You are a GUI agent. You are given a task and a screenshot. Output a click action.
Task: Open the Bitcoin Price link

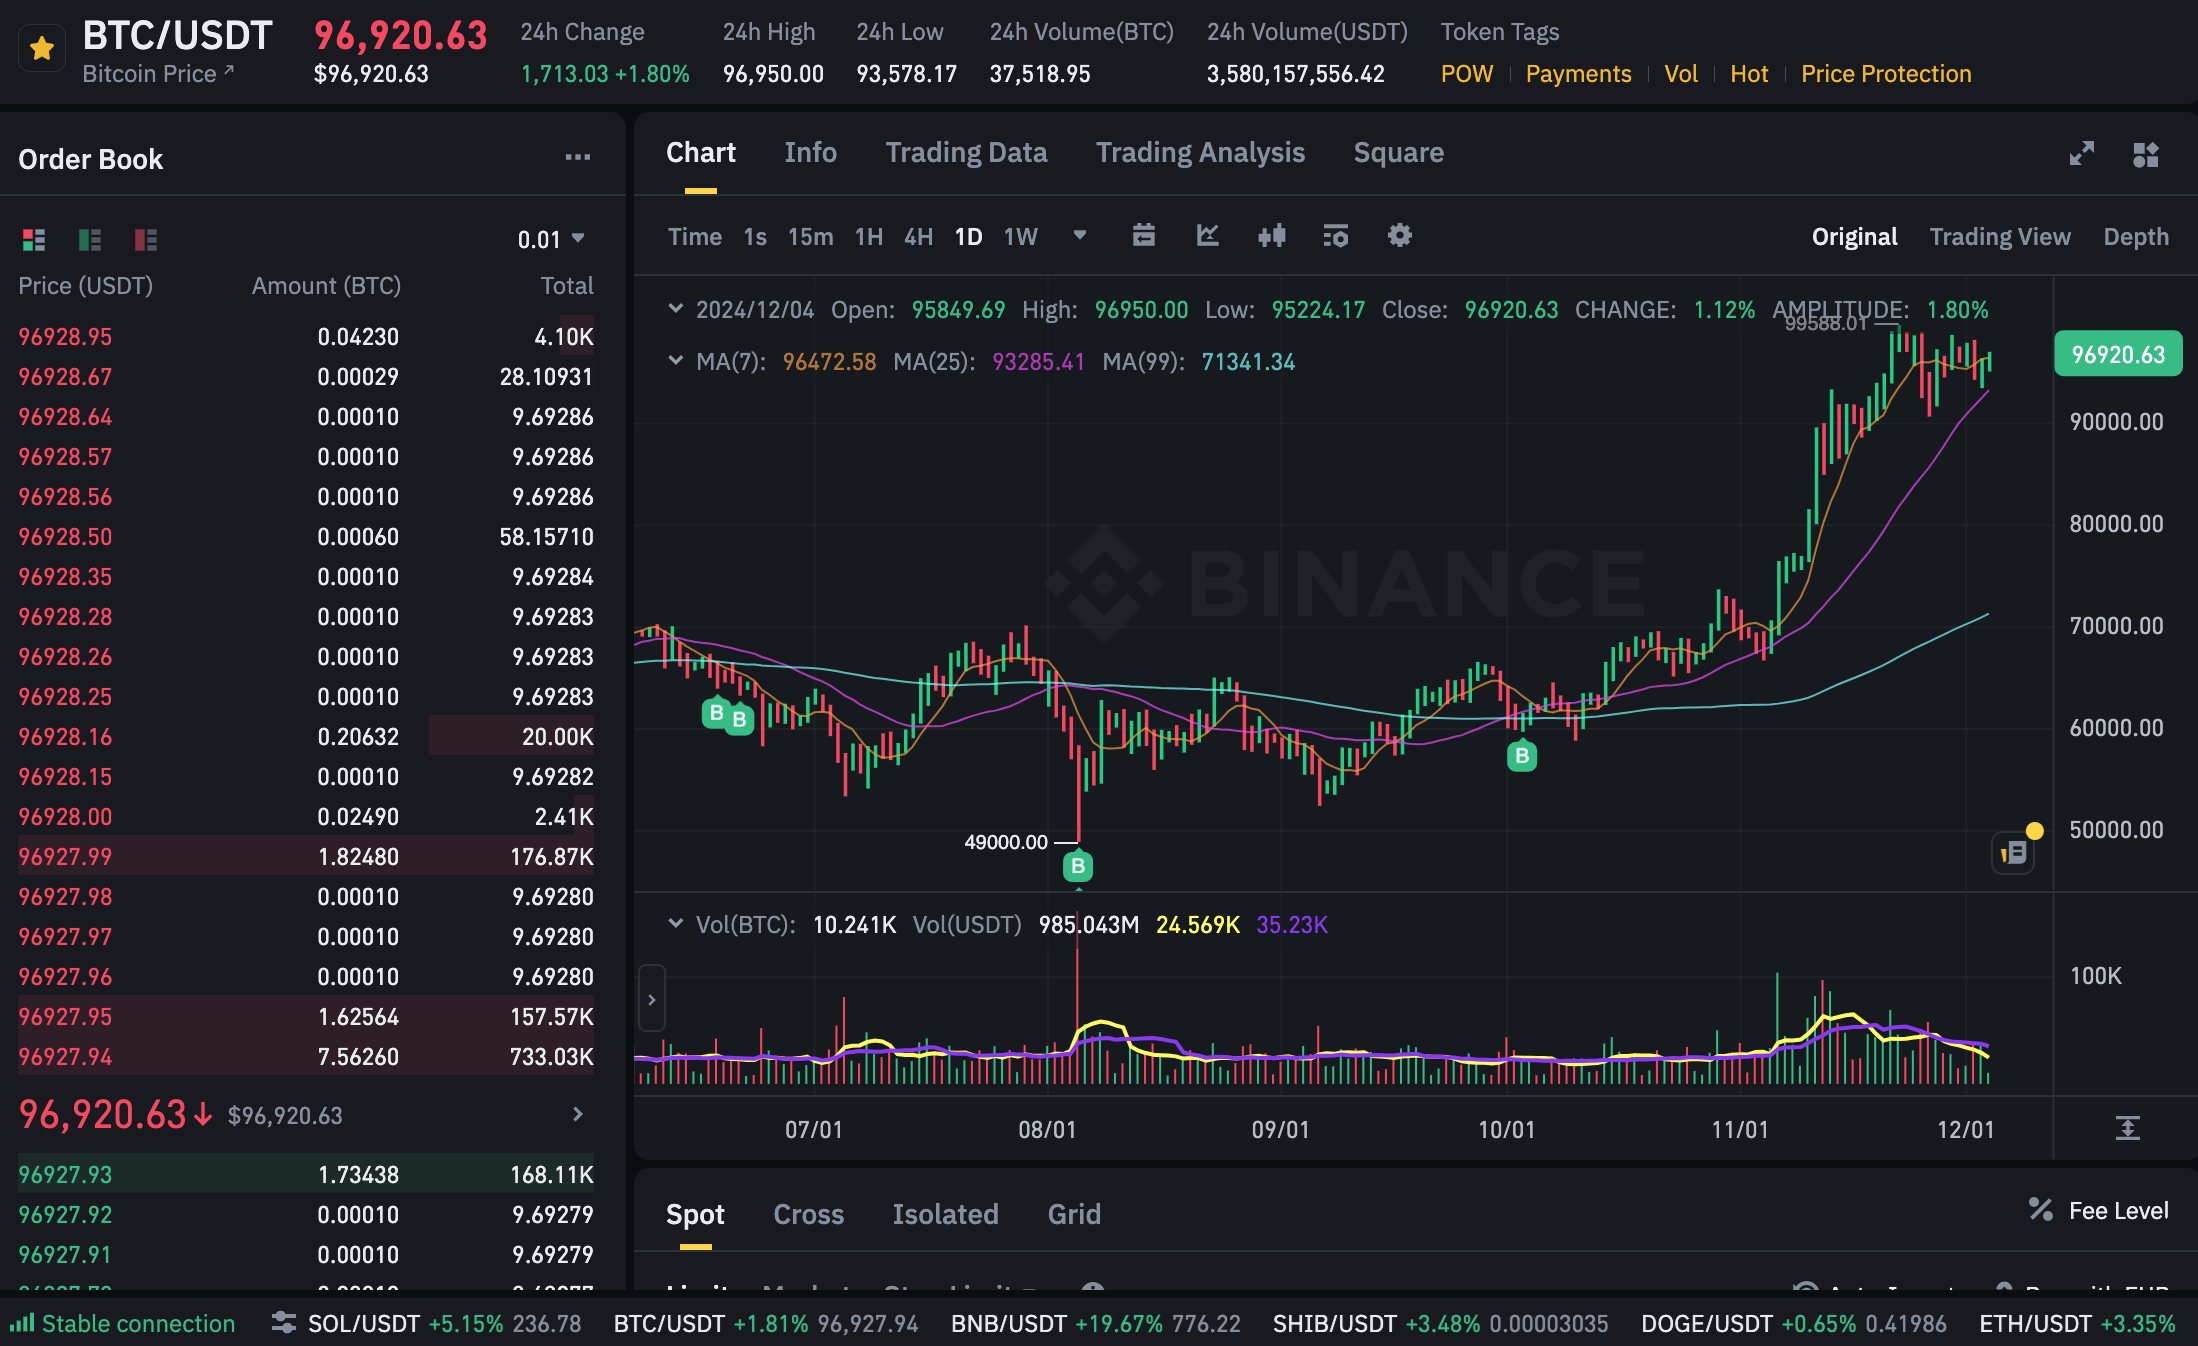pos(157,74)
